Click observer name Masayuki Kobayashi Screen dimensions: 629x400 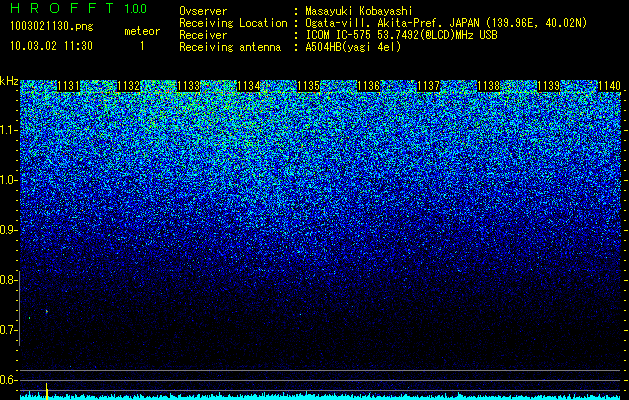point(359,11)
